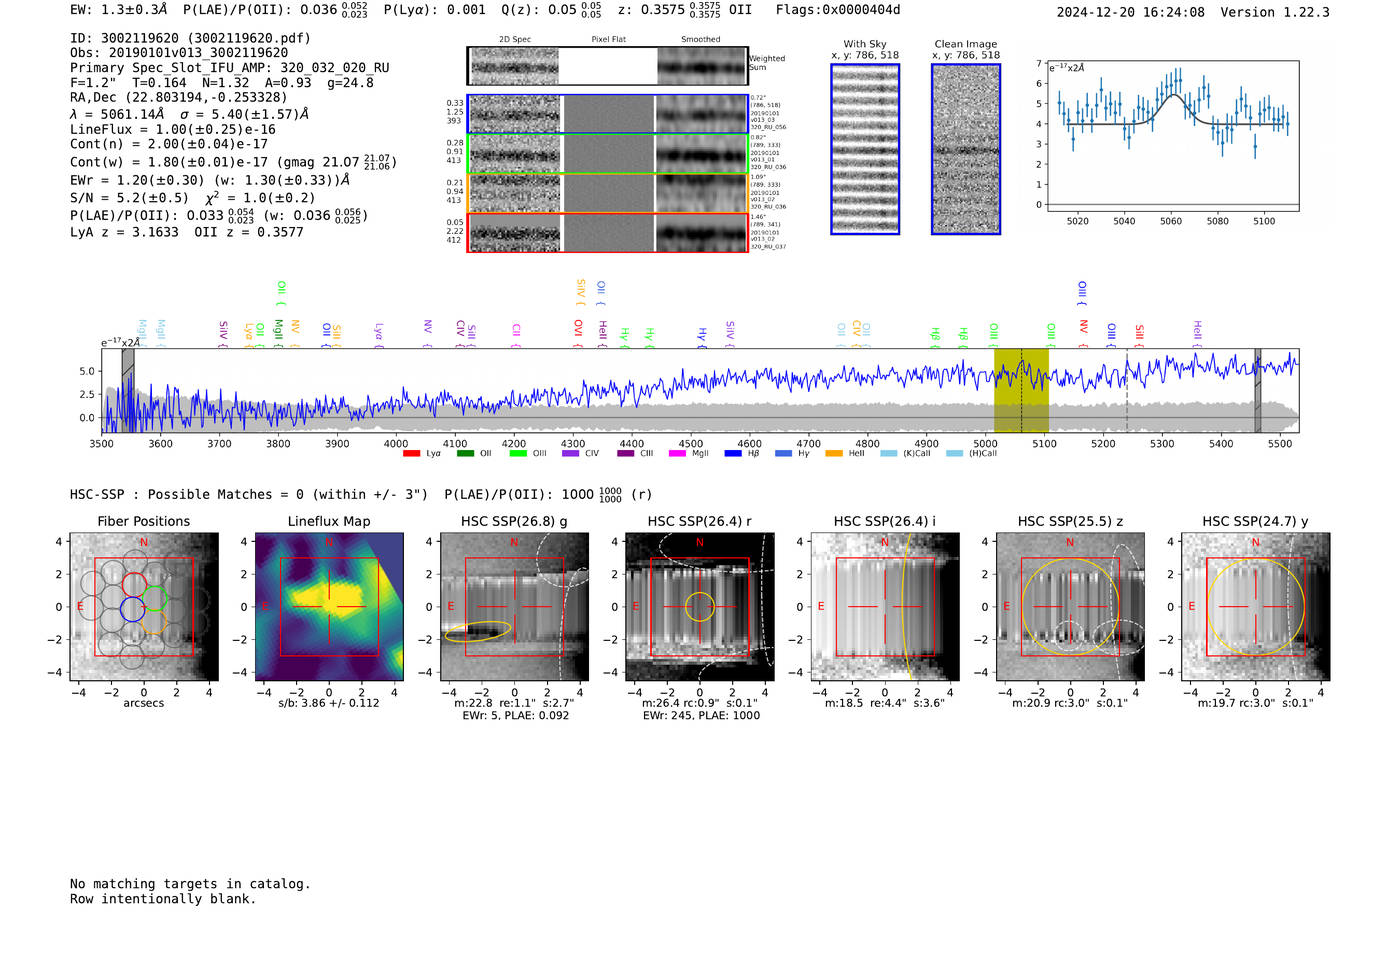Open the Fiber Positions thumbnail
The width and height of the screenshot is (1400, 953).
tap(144, 607)
